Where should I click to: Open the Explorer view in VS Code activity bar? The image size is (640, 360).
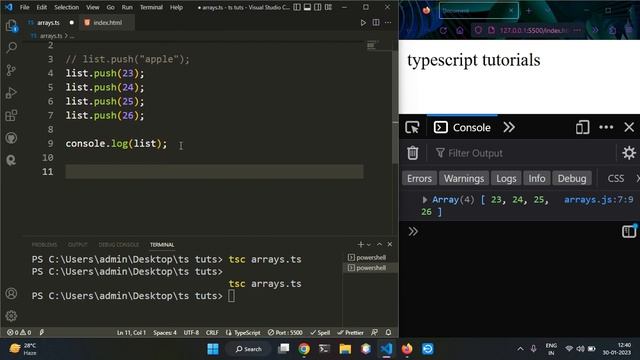point(11,26)
